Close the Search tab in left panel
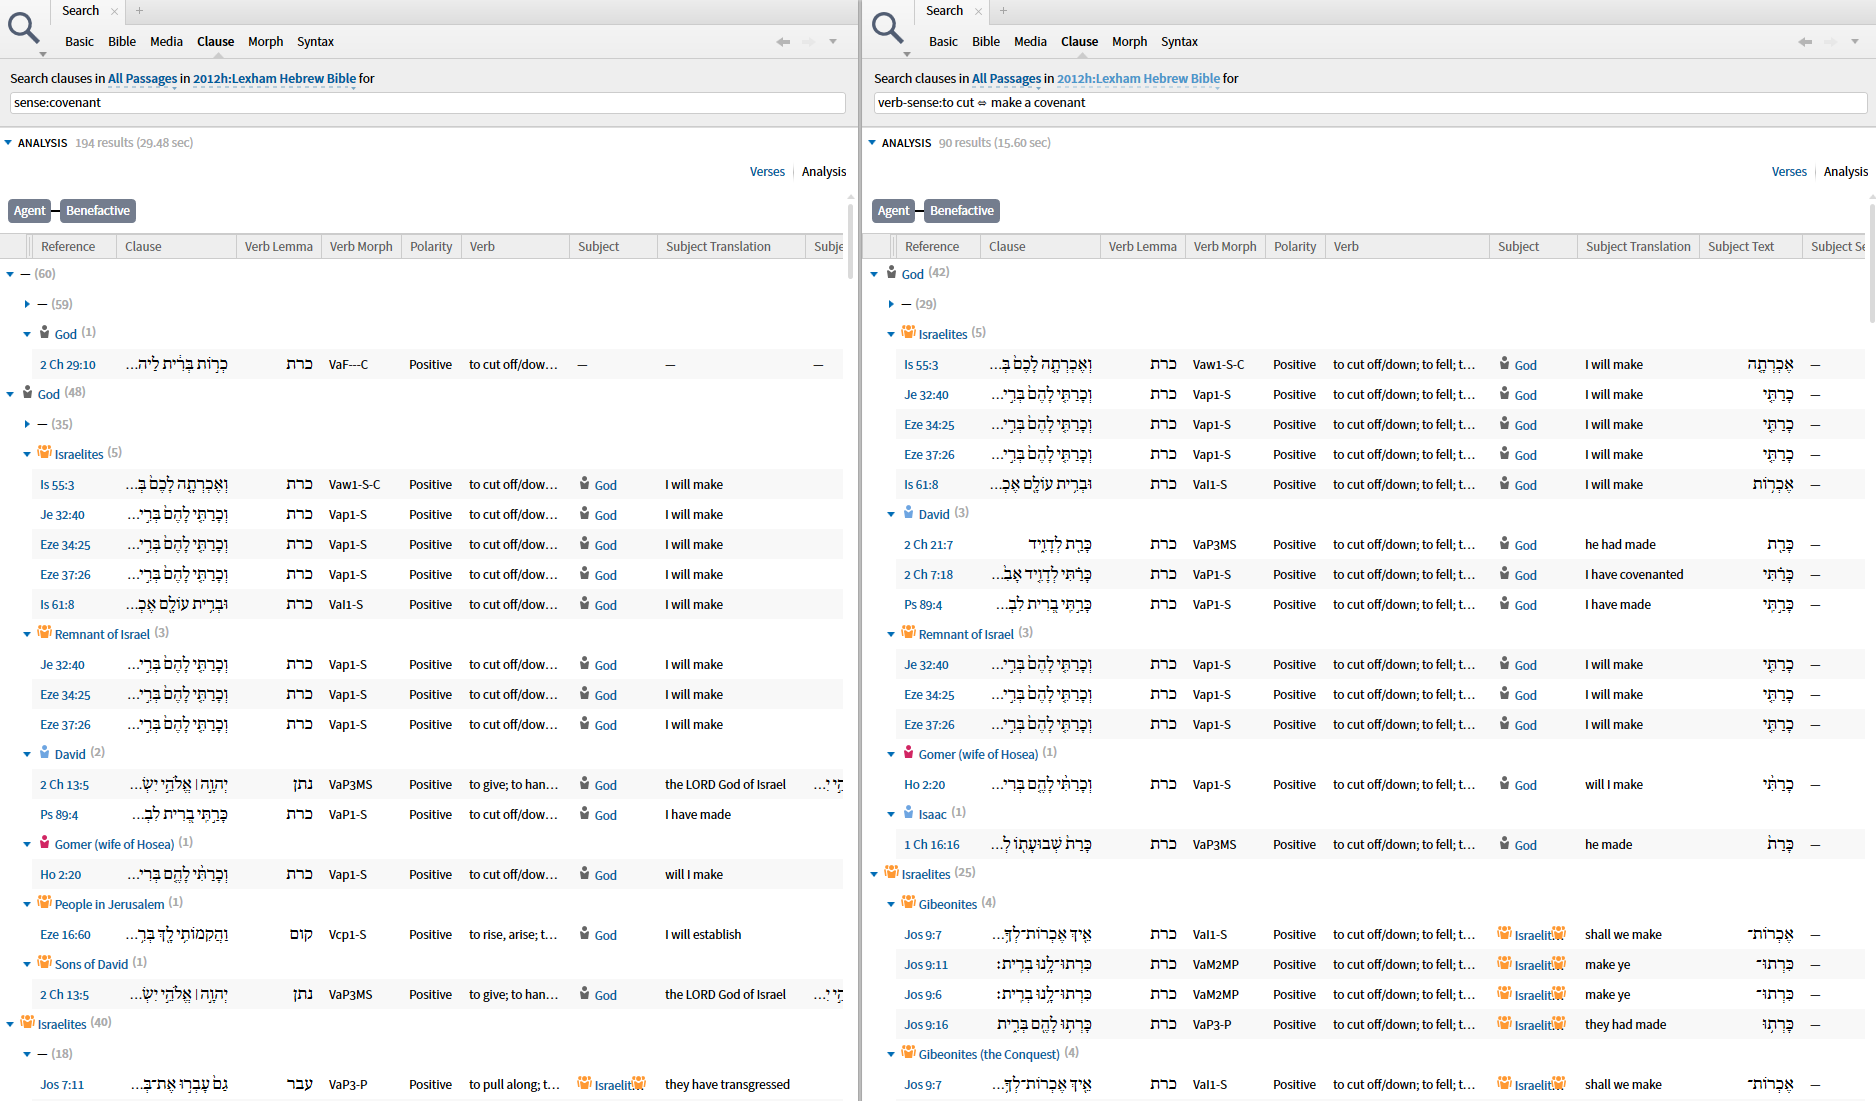Image resolution: width=1876 pixels, height=1101 pixels. (x=115, y=11)
